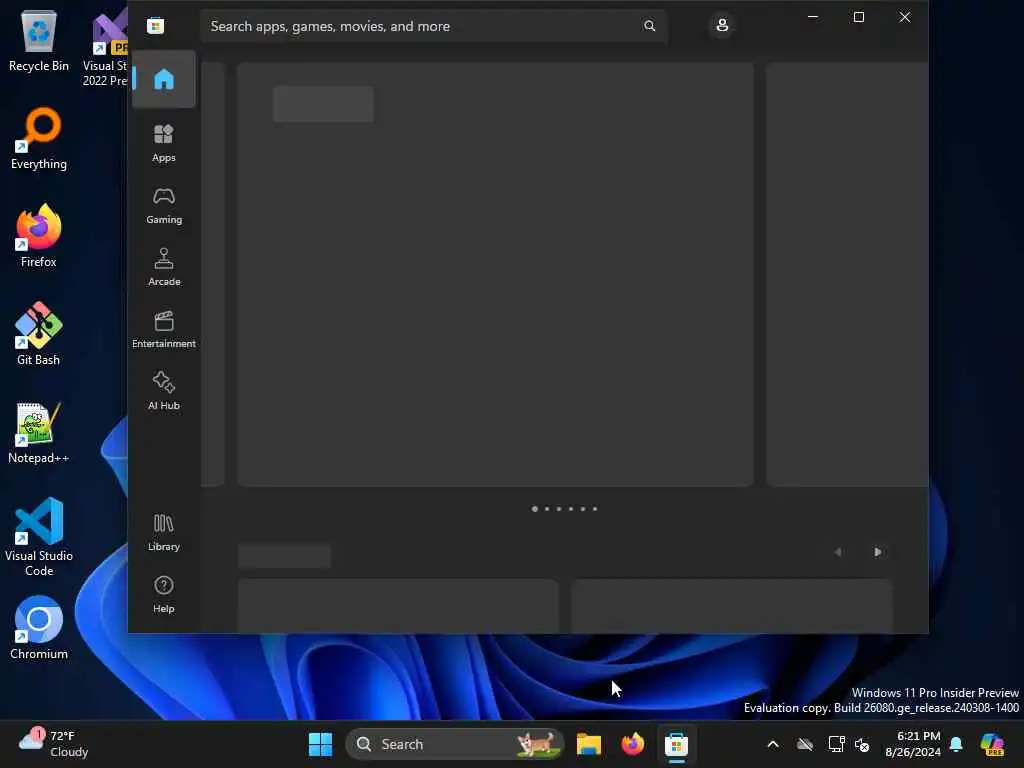
Task: Open the Apps section in the sidebar
Action: (164, 143)
